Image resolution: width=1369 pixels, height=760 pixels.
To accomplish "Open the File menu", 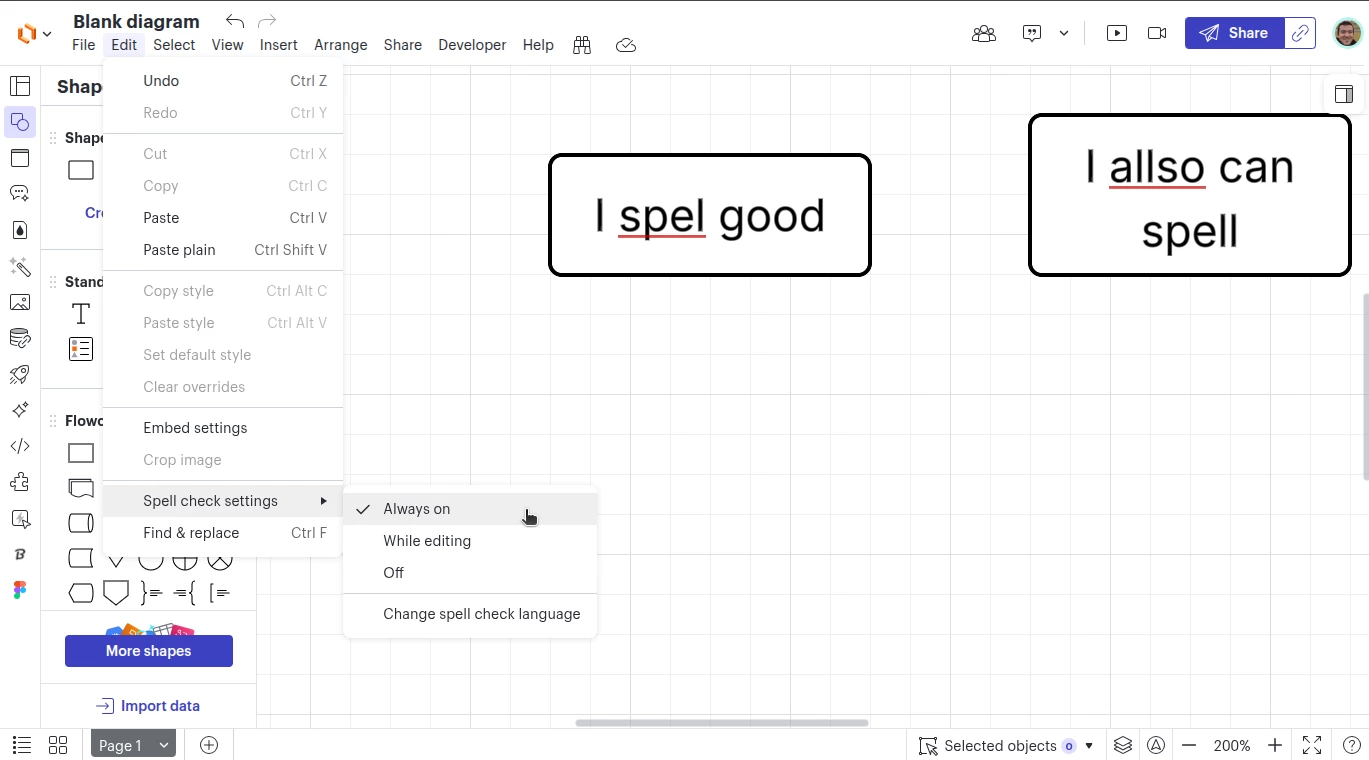I will [x=84, y=45].
